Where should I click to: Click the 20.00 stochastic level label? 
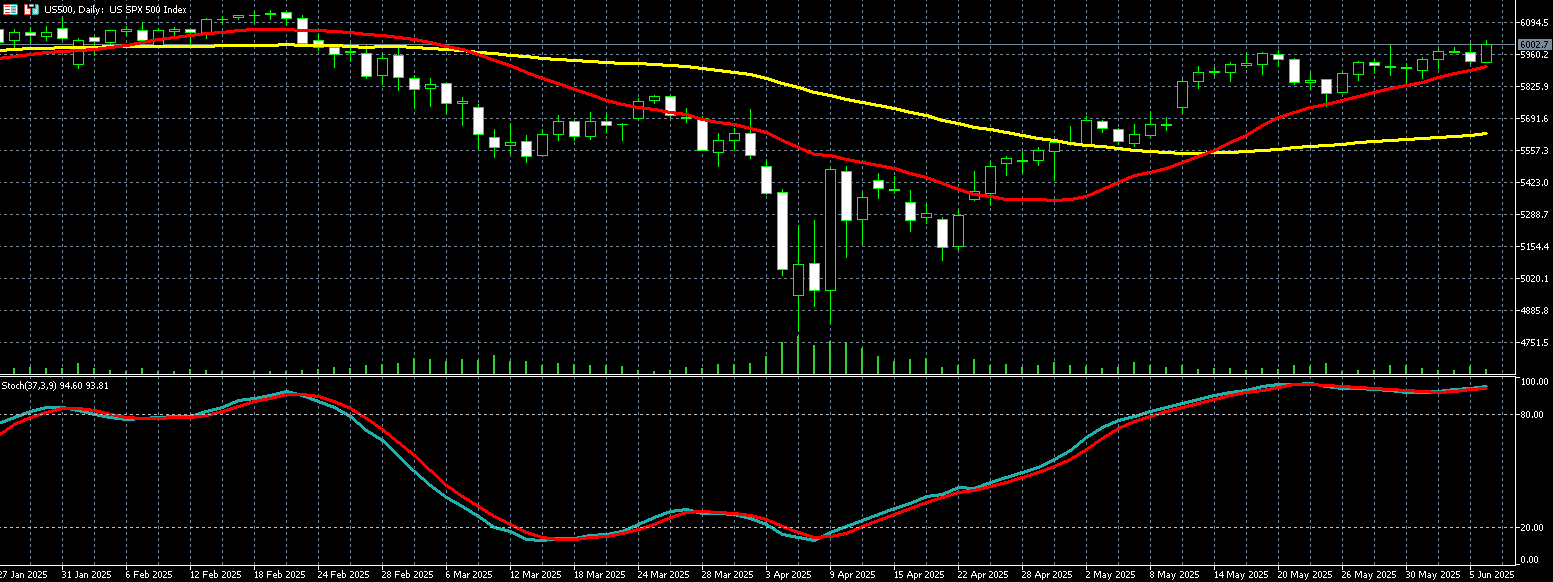pyautogui.click(x=1532, y=527)
